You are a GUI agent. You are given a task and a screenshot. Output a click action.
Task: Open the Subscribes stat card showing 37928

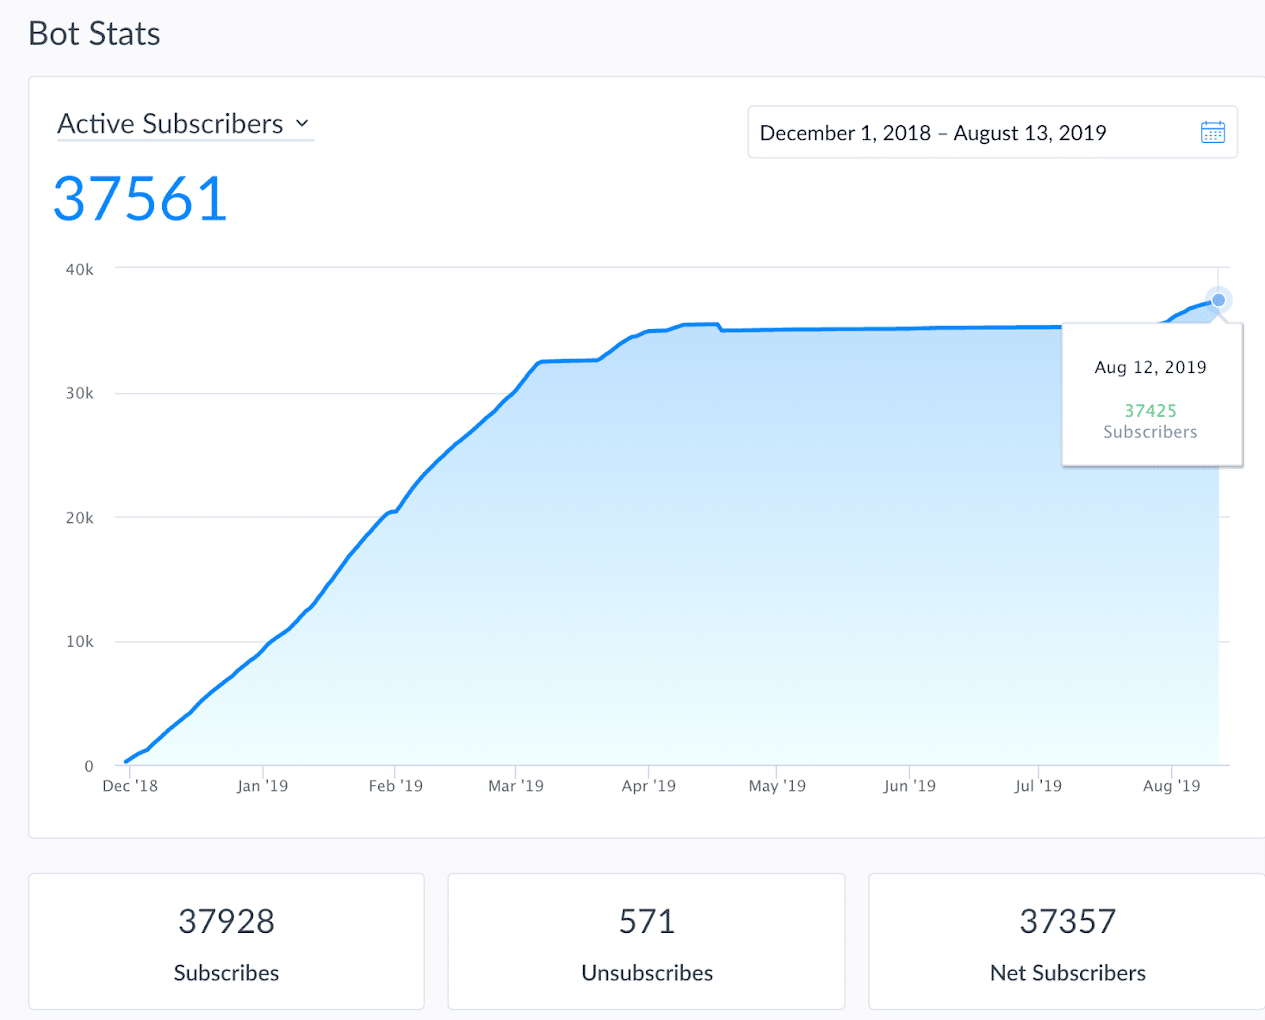(x=226, y=941)
